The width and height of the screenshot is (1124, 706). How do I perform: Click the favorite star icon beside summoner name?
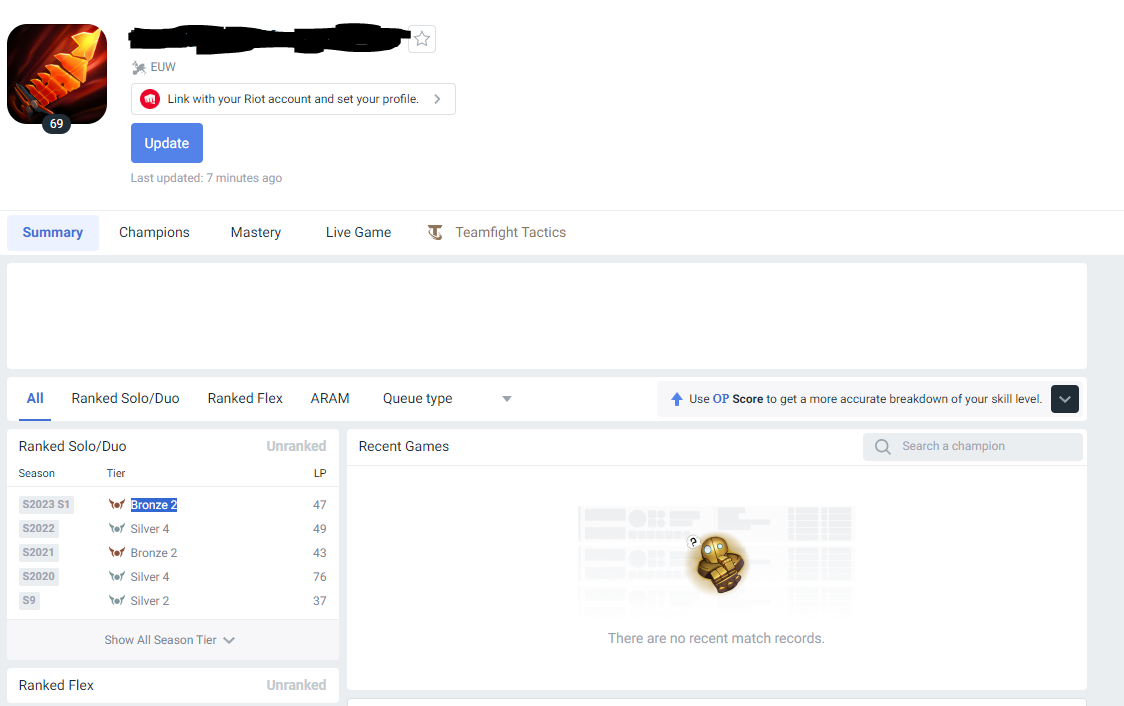[422, 39]
